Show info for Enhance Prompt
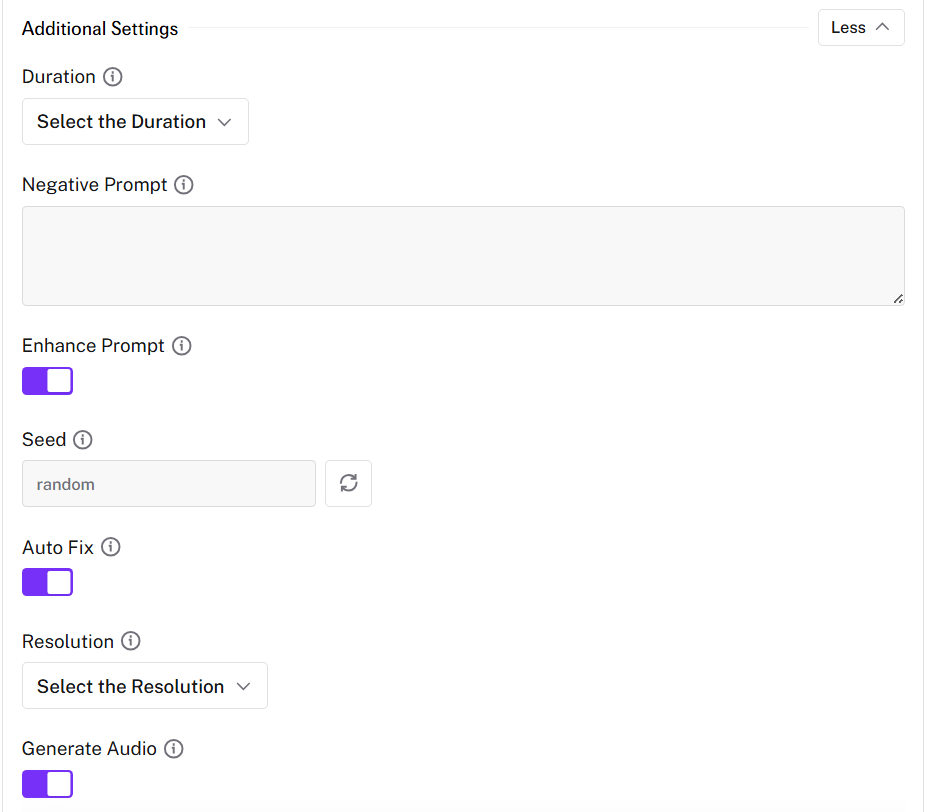 [x=181, y=346]
